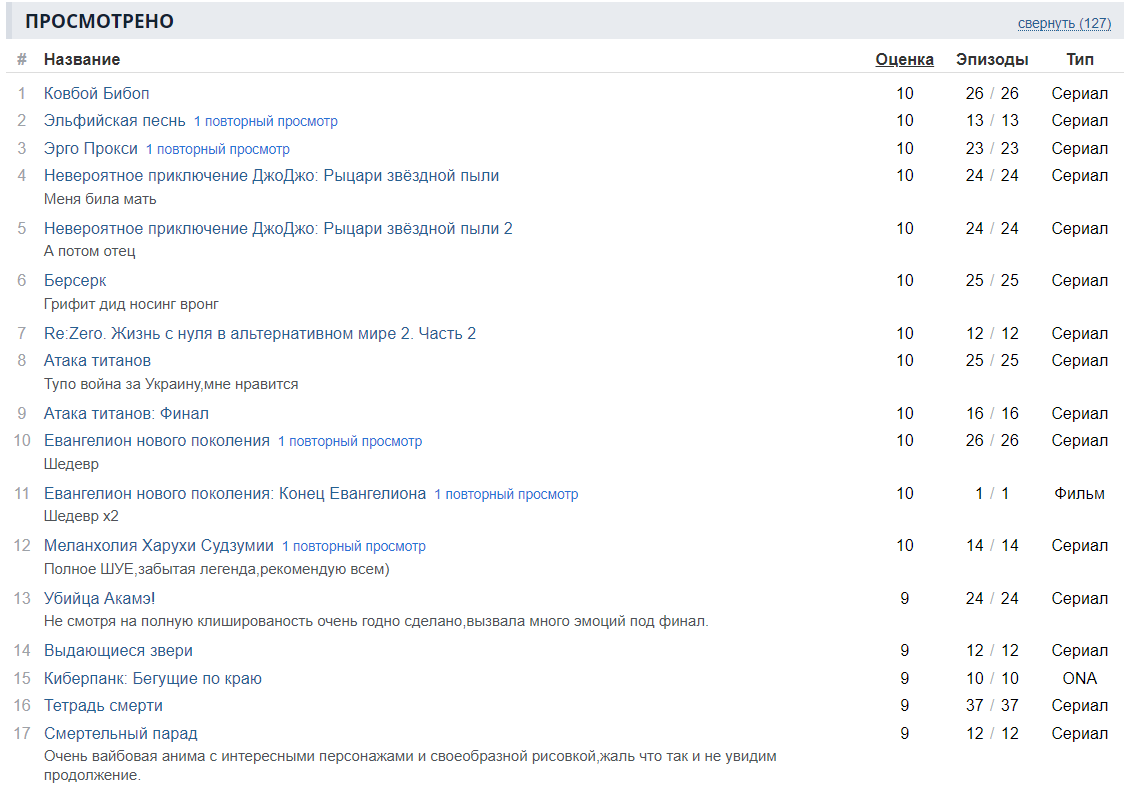
Task: Click Смертельный парад title link
Action: click(x=121, y=733)
